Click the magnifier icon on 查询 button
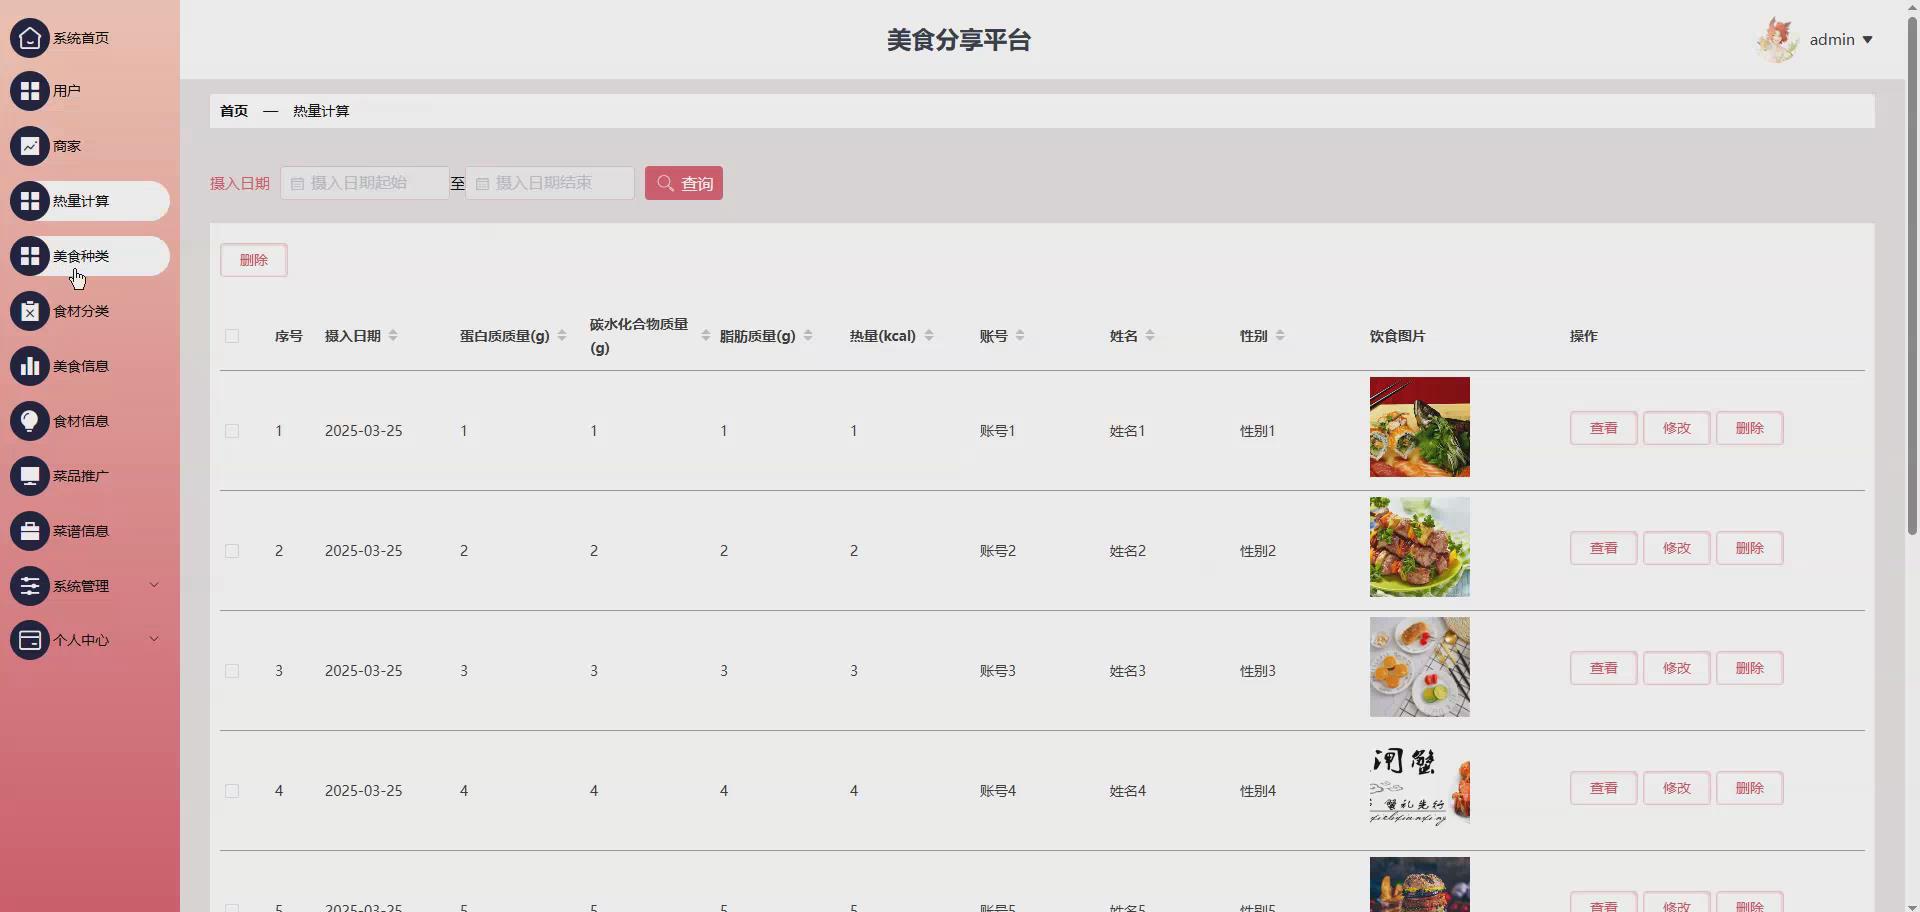 coord(665,183)
